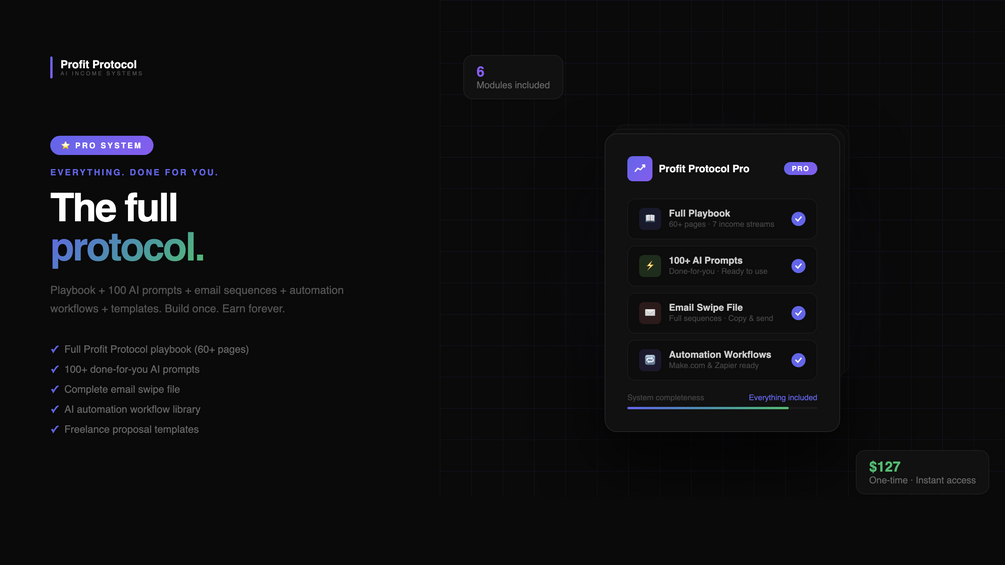Click the 'AI INCOME SYSTEMS' subtitle under logo
This screenshot has width=1005, height=565.
coord(101,74)
